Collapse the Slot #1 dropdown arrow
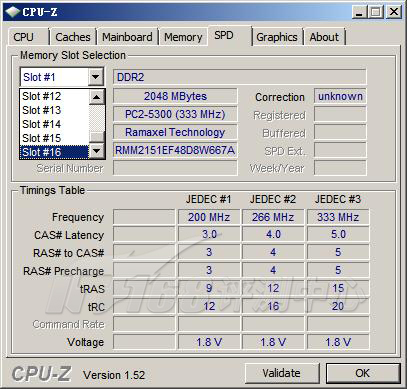The image size is (407, 389). [96, 77]
